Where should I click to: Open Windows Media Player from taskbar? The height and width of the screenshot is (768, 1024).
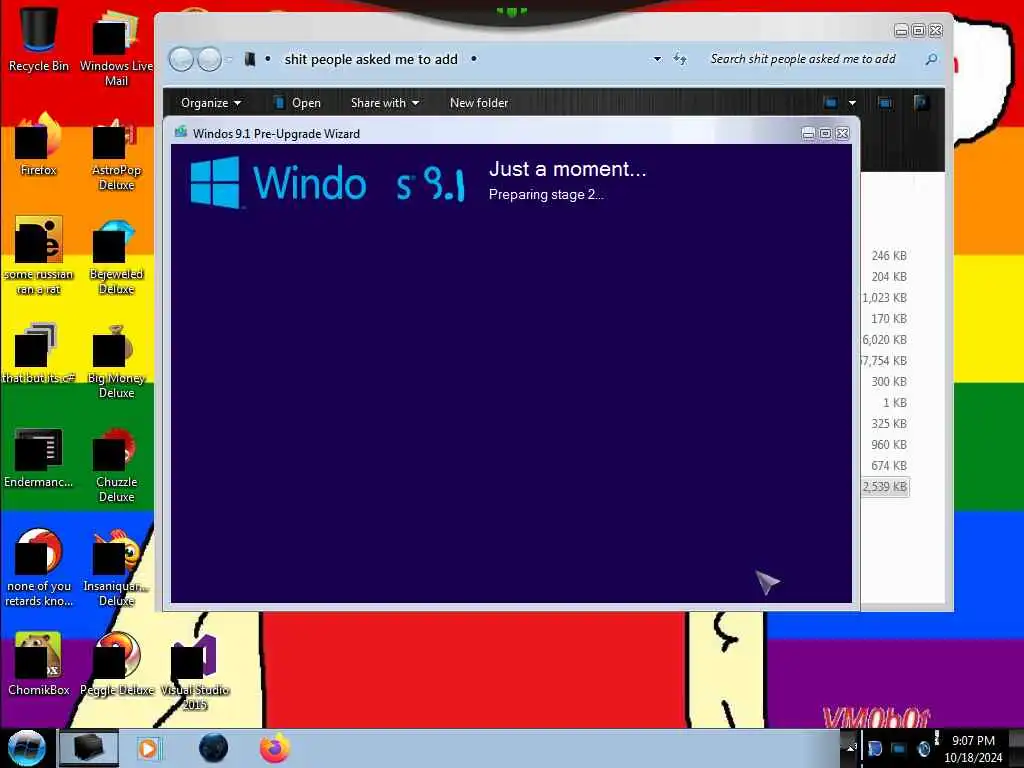[148, 748]
